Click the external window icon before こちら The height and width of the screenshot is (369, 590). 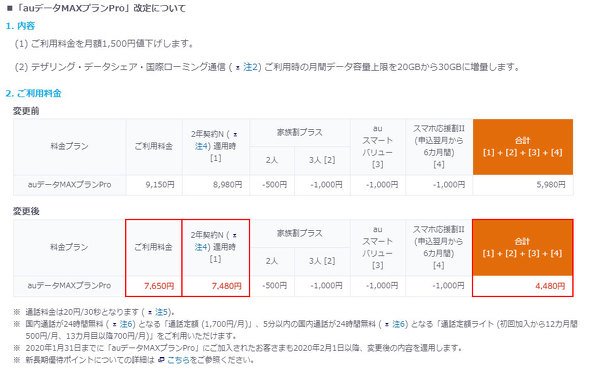click(161, 360)
